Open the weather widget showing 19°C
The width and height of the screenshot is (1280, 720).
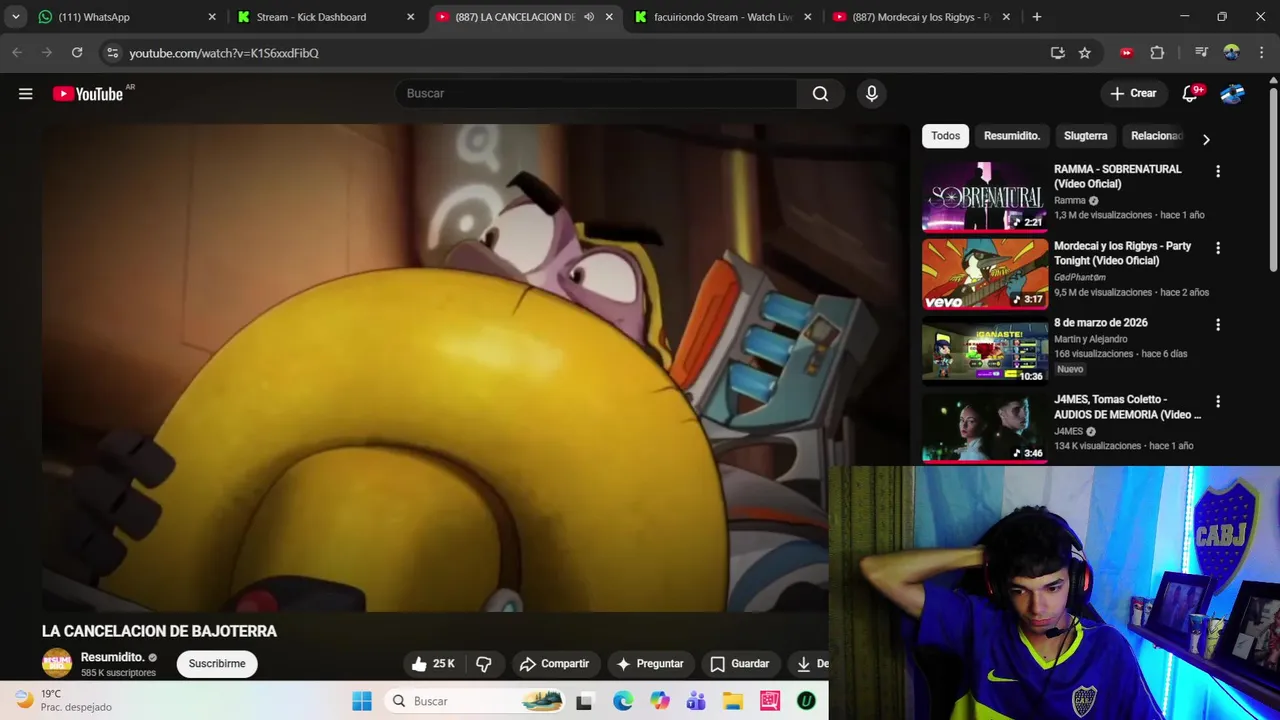[x=65, y=700]
